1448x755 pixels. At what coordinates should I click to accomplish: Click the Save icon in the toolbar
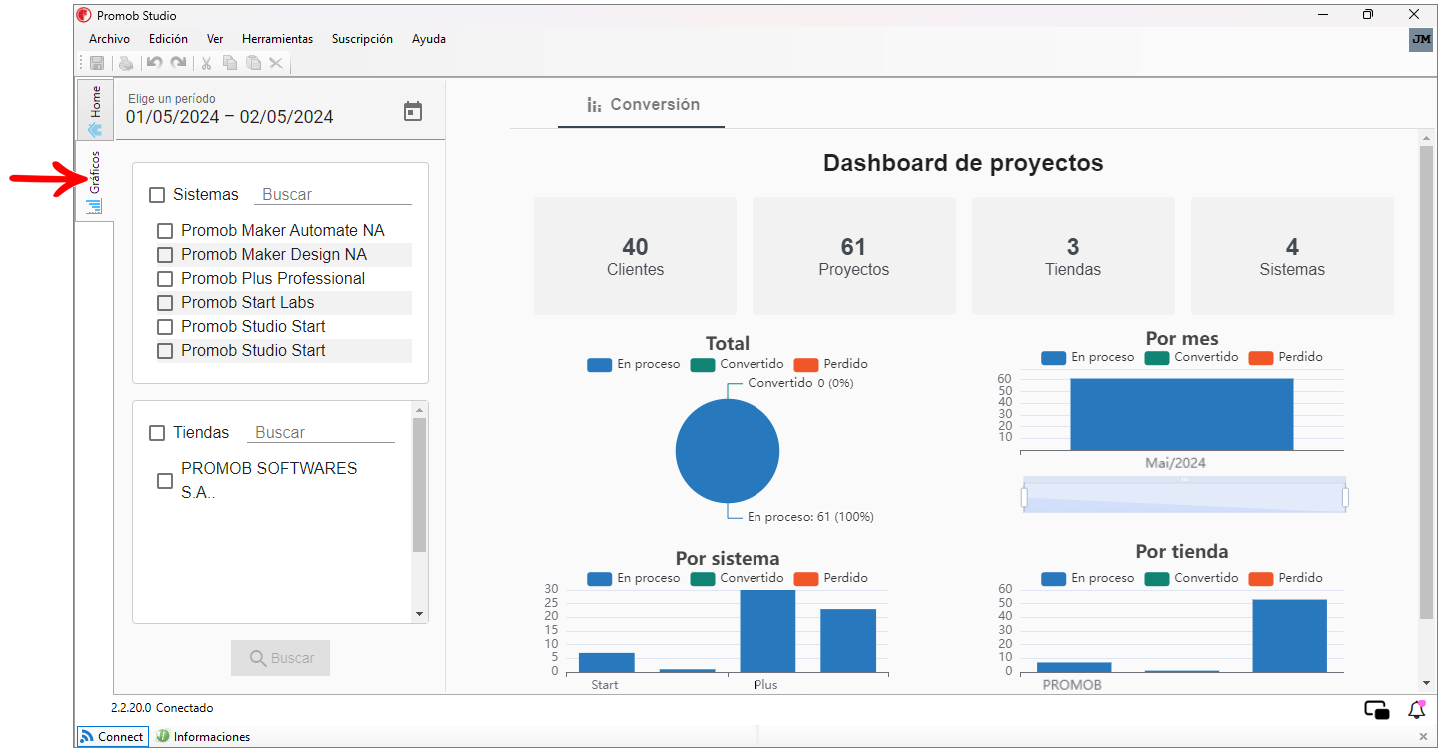click(97, 63)
